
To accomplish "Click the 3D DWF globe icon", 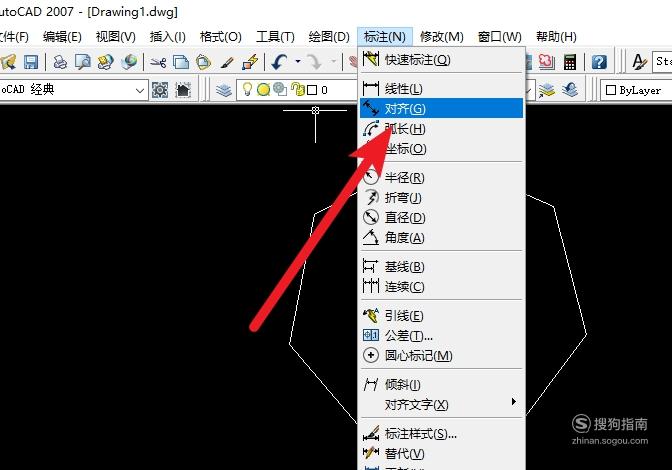I will click(129, 62).
